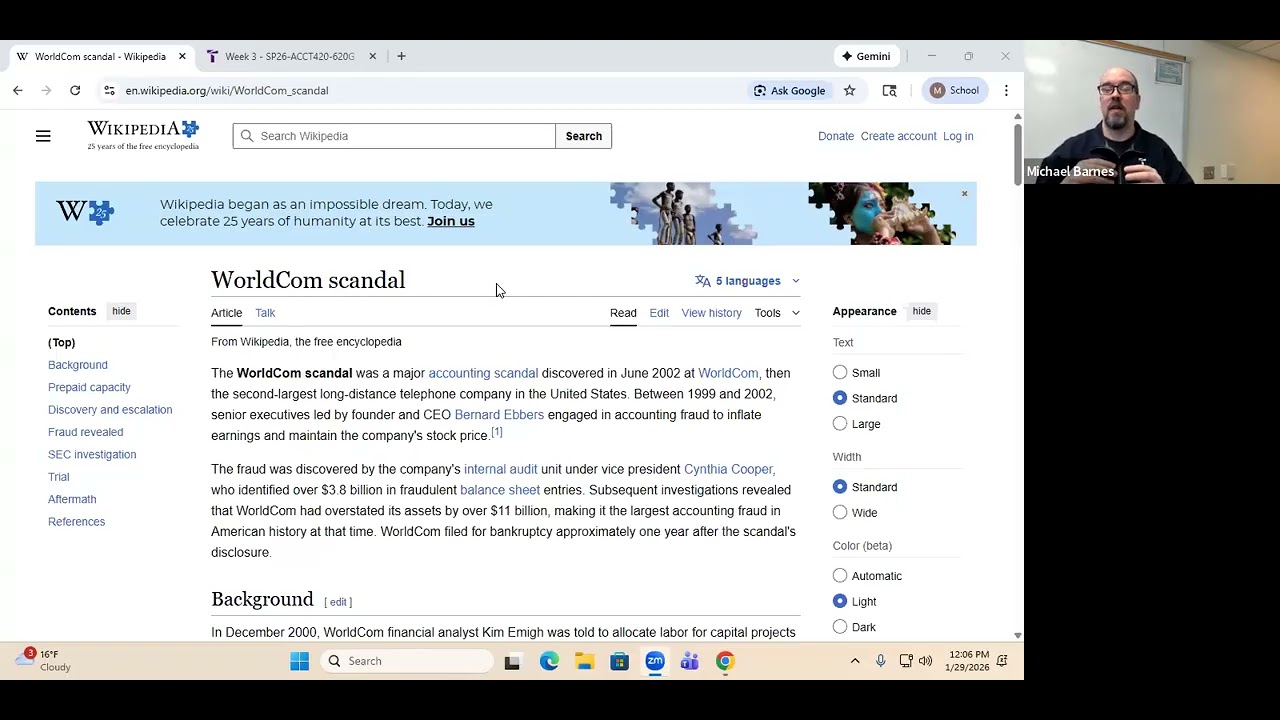1280x720 pixels.
Task: Close the WorldCom scandal tab
Action: click(182, 56)
